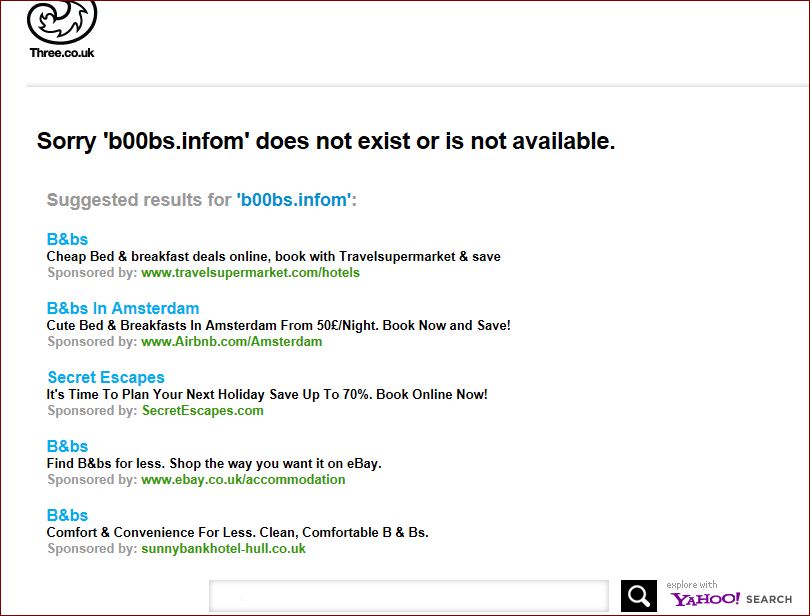Visit www.travelsupermarket.com/hotels sponsored link
The image size is (810, 616).
coord(251,272)
